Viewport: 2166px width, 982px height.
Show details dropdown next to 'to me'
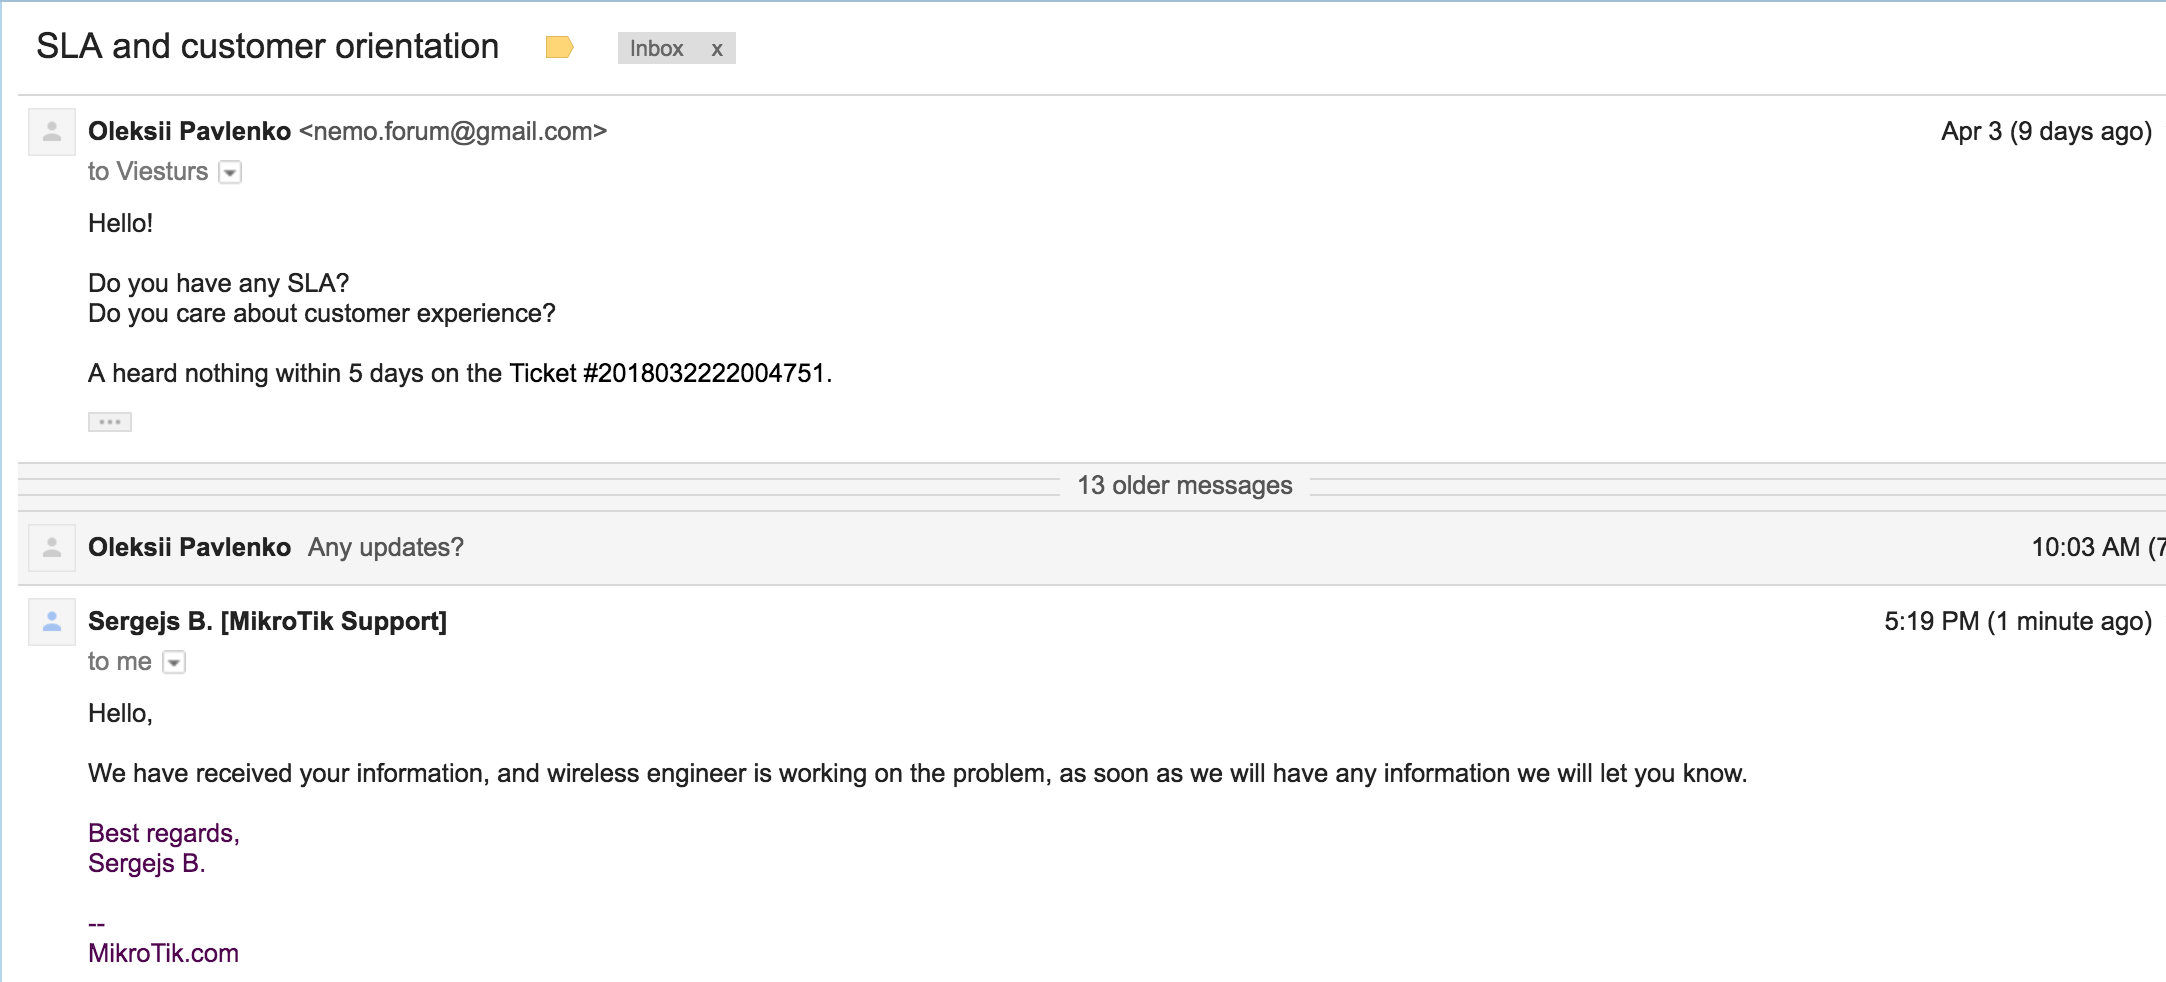(x=174, y=663)
